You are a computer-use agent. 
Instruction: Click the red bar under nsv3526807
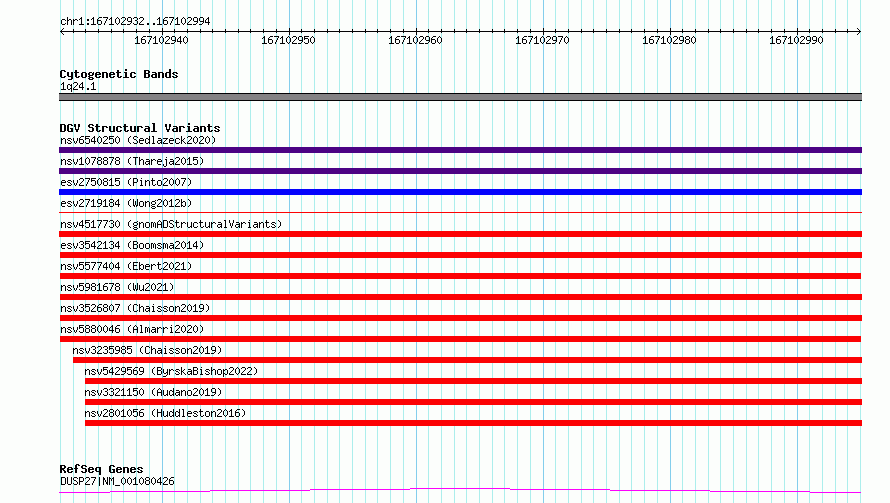pyautogui.click(x=460, y=318)
